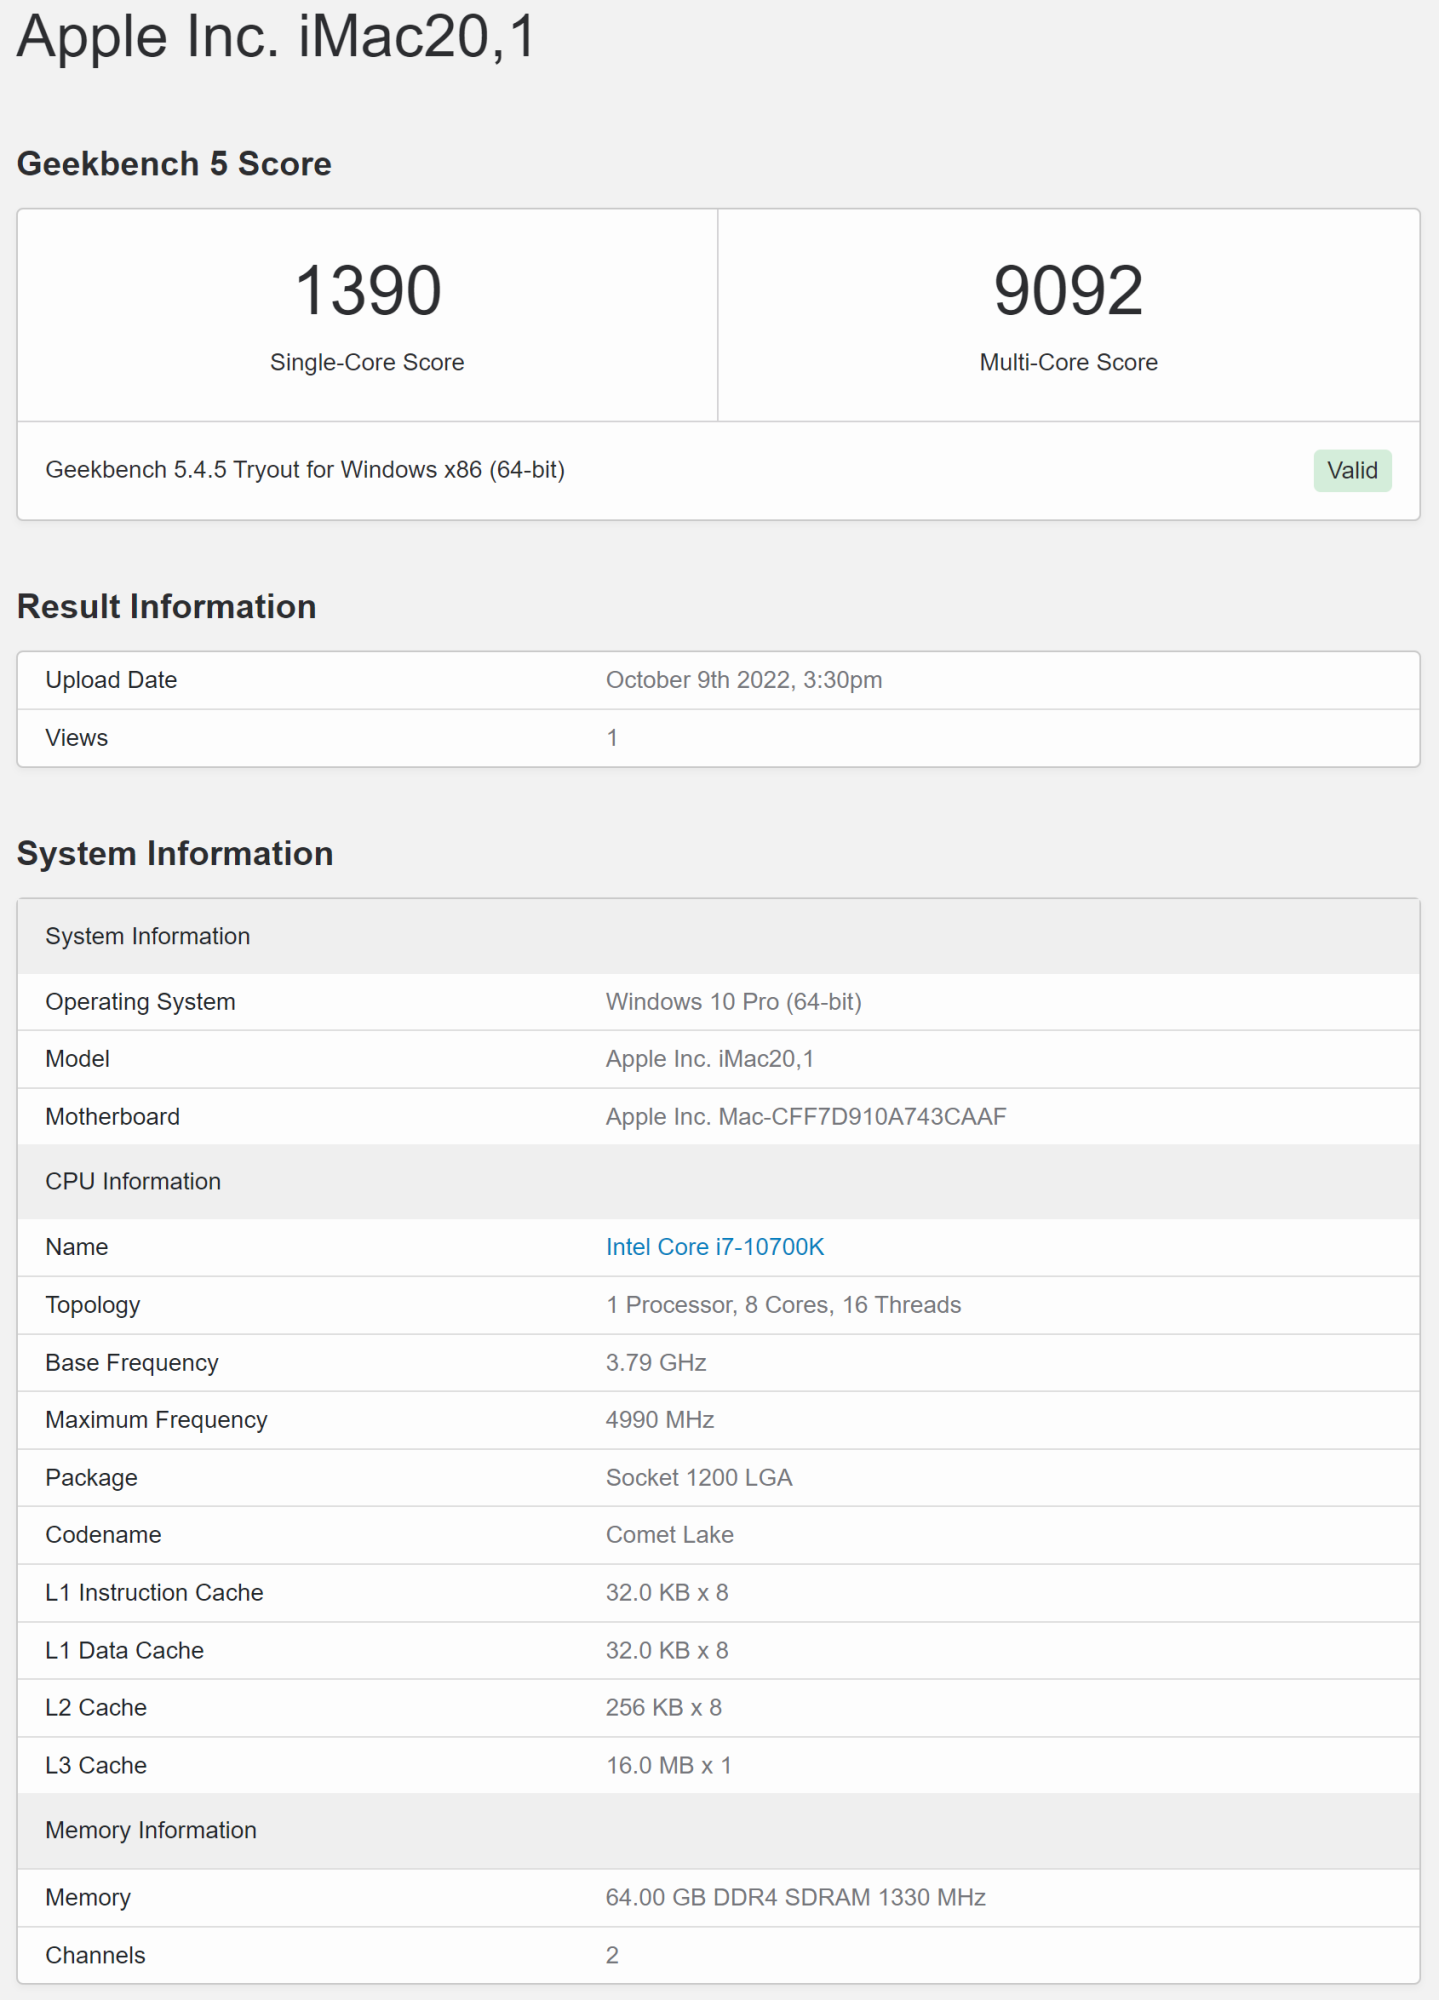Image resolution: width=1439 pixels, height=2000 pixels.
Task: Select the 9092 multi-core score value
Action: [x=1068, y=291]
